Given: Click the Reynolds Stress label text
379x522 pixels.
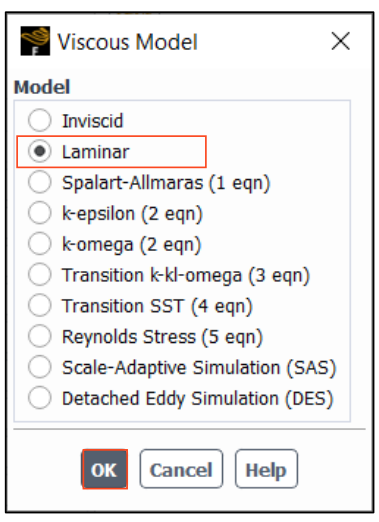Looking at the screenshot, I should [129, 337].
